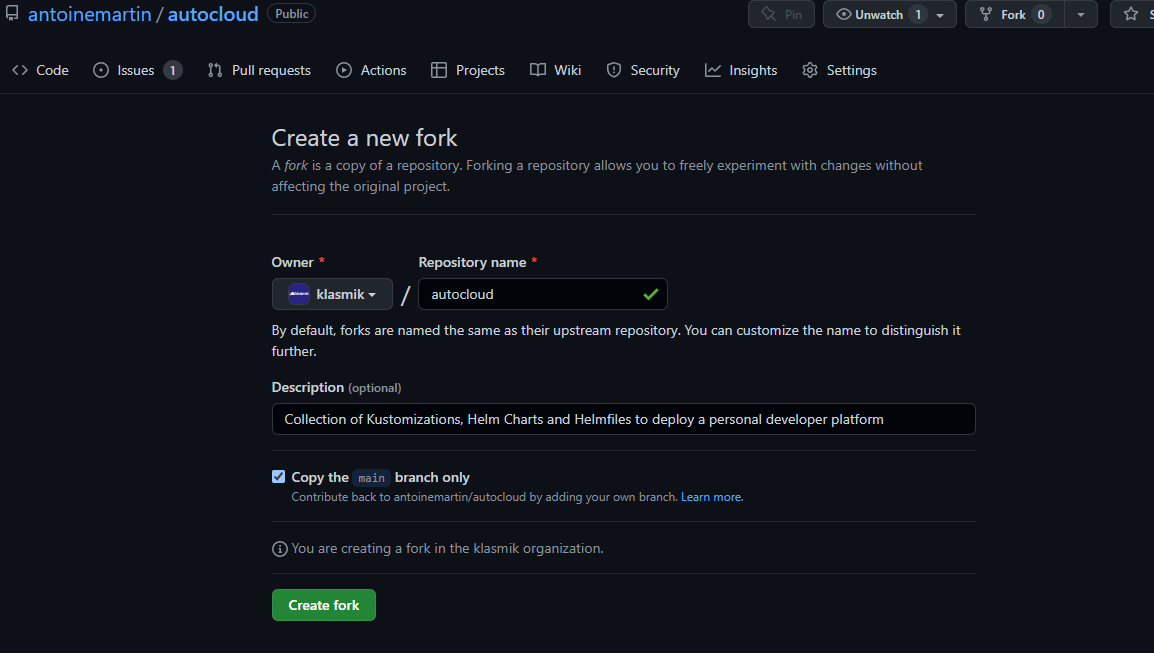The image size is (1154, 653).
Task: Click the Fork count badge 0
Action: (x=1041, y=14)
